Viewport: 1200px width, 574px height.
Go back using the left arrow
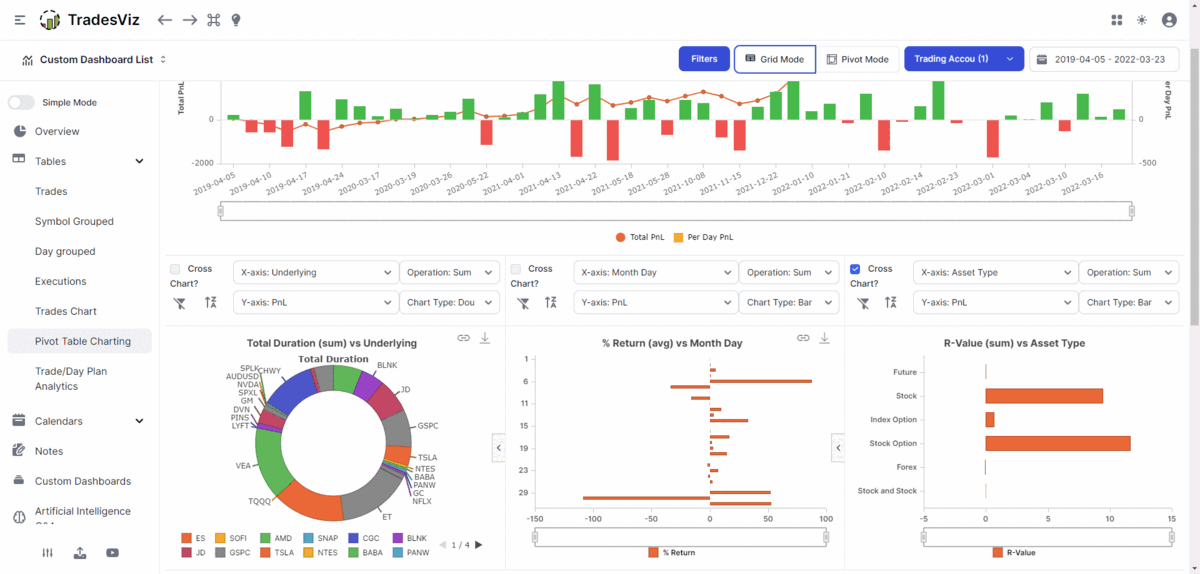tap(165, 20)
